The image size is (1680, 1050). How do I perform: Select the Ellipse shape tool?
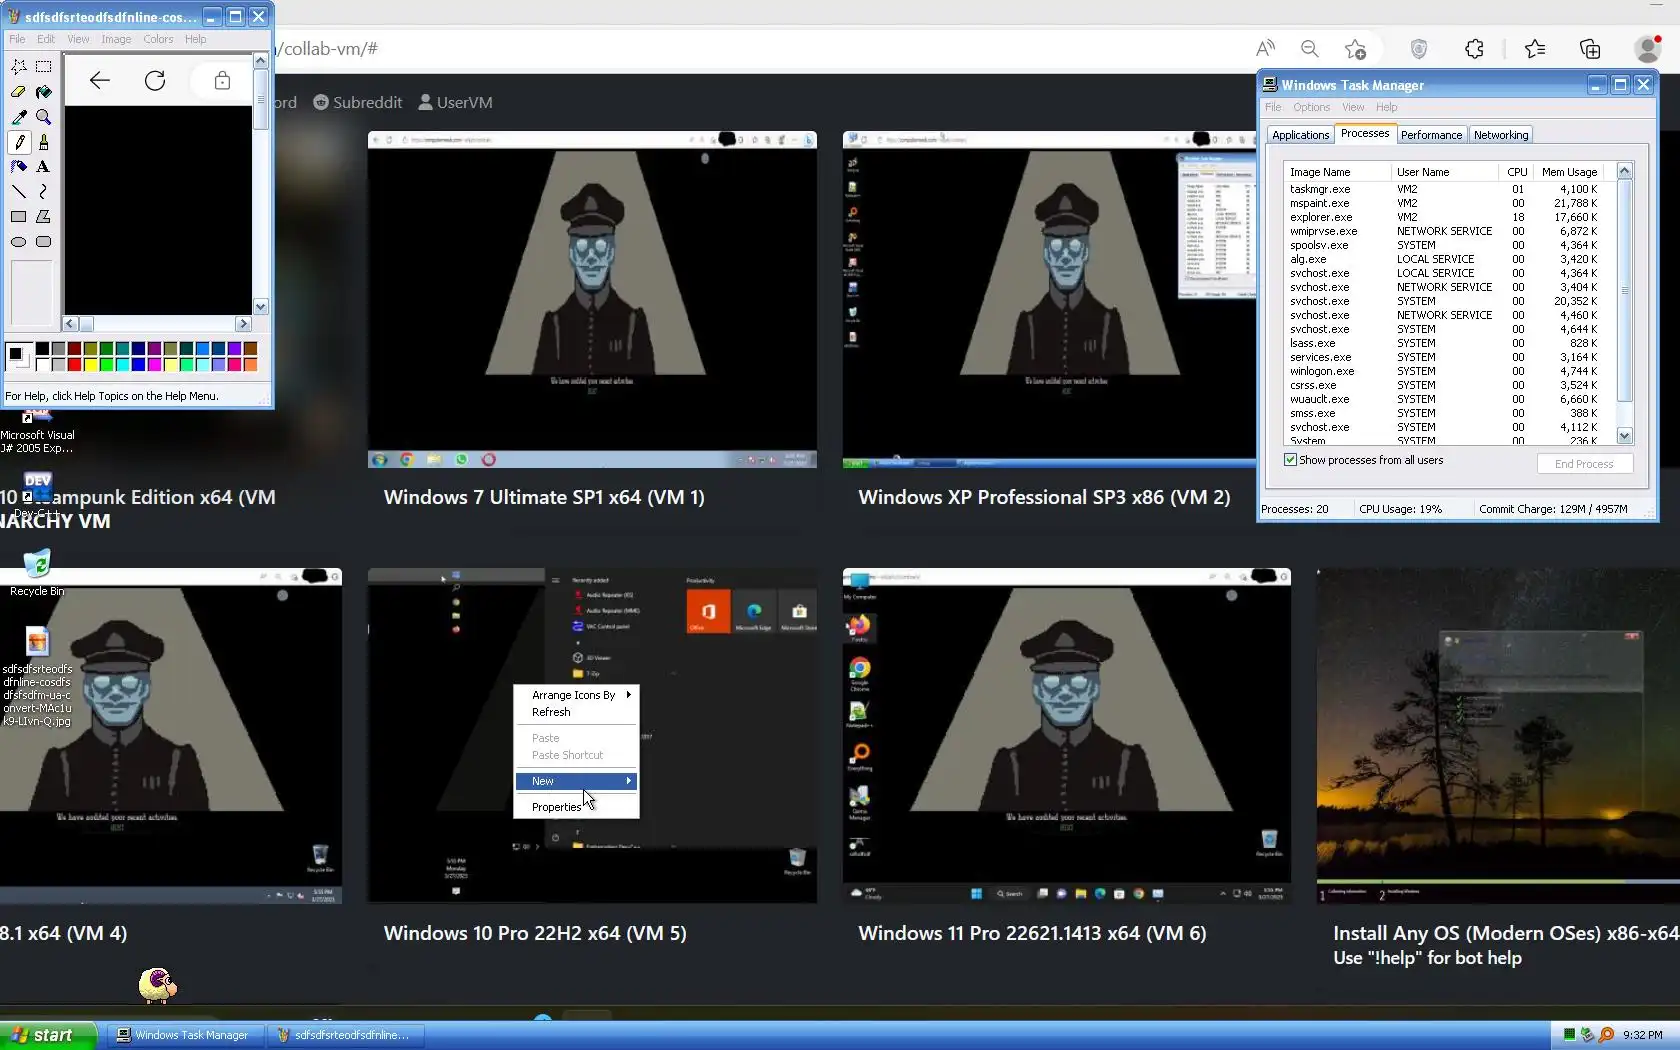[x=19, y=242]
